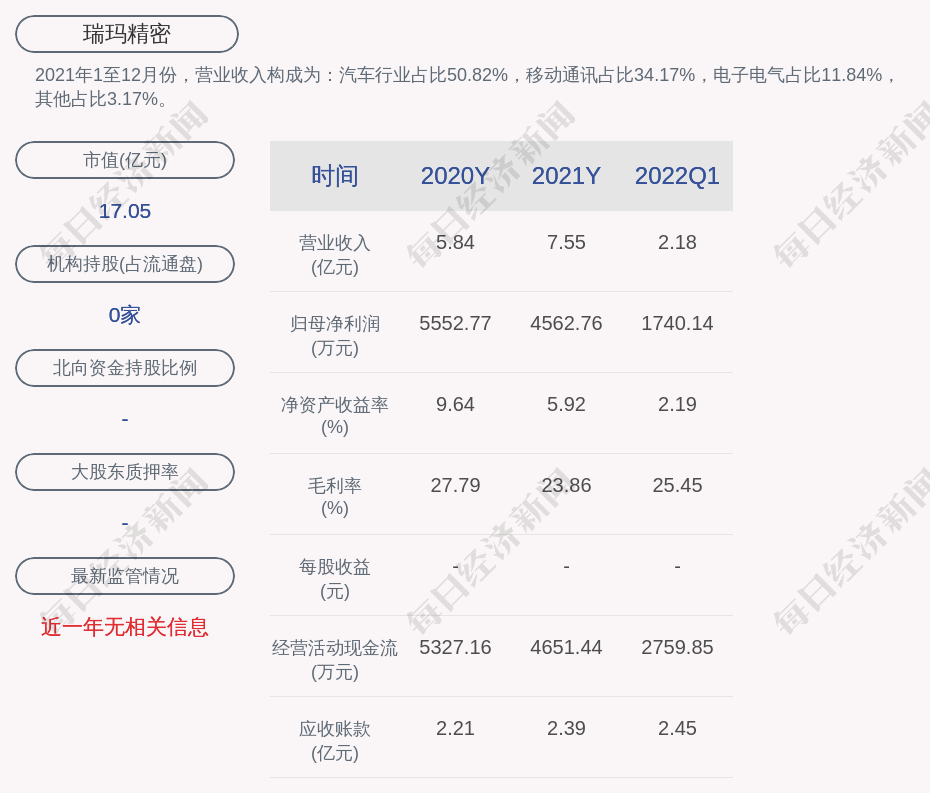This screenshot has height=793, width=930.
Task: Click revenue value 2.18
Action: point(677,243)
